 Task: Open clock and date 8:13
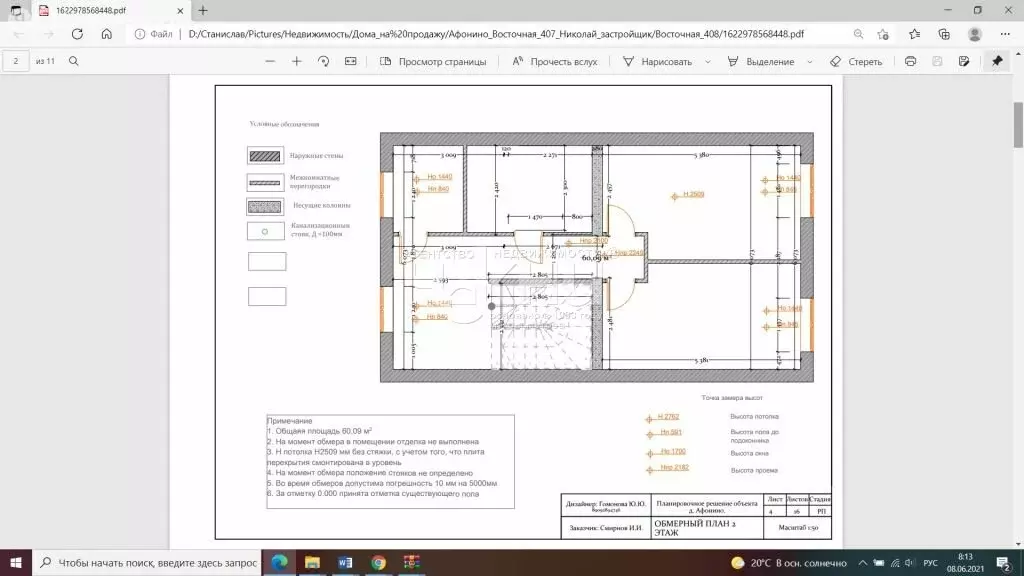click(965, 562)
